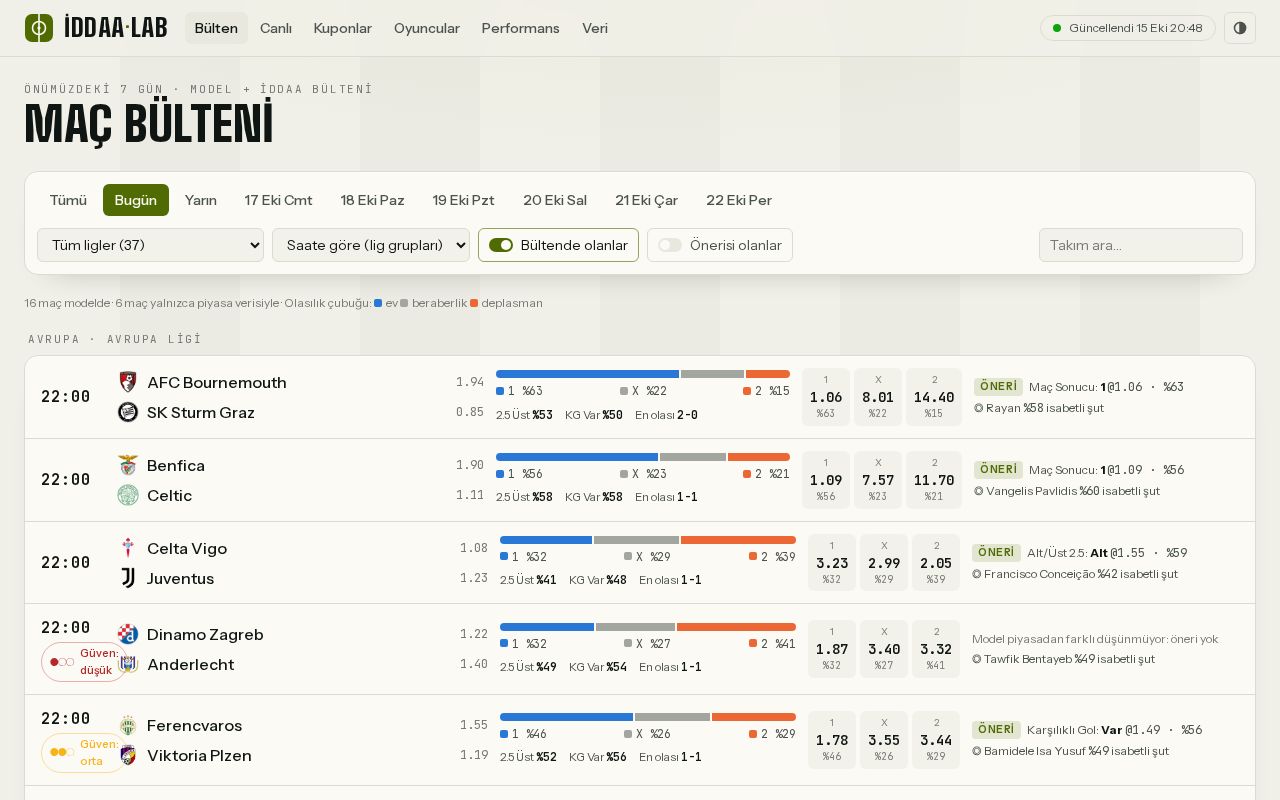The image size is (1280, 800).
Task: Open the Veri navigation tab
Action: tap(595, 28)
